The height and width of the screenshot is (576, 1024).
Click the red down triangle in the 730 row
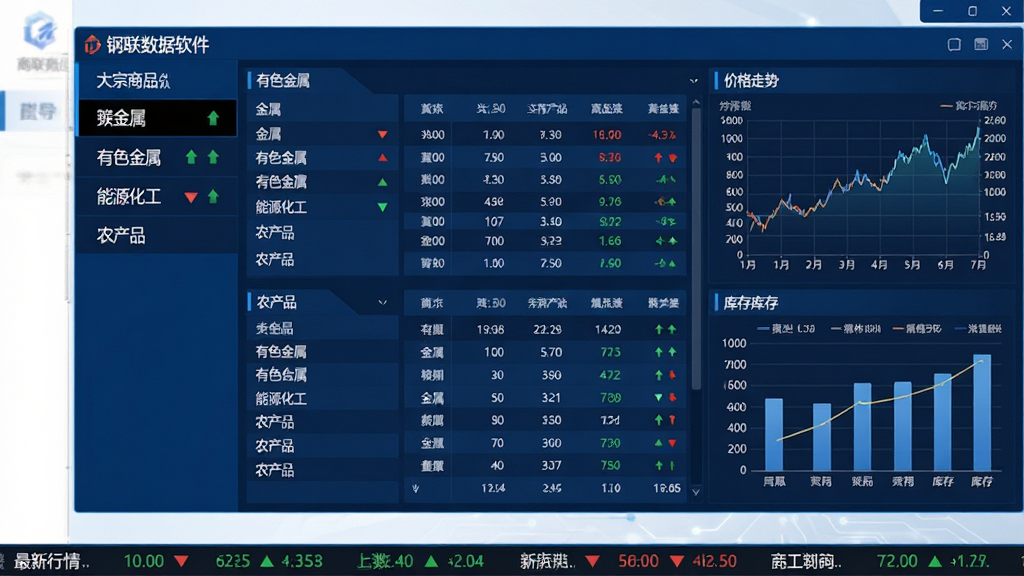click(x=672, y=443)
